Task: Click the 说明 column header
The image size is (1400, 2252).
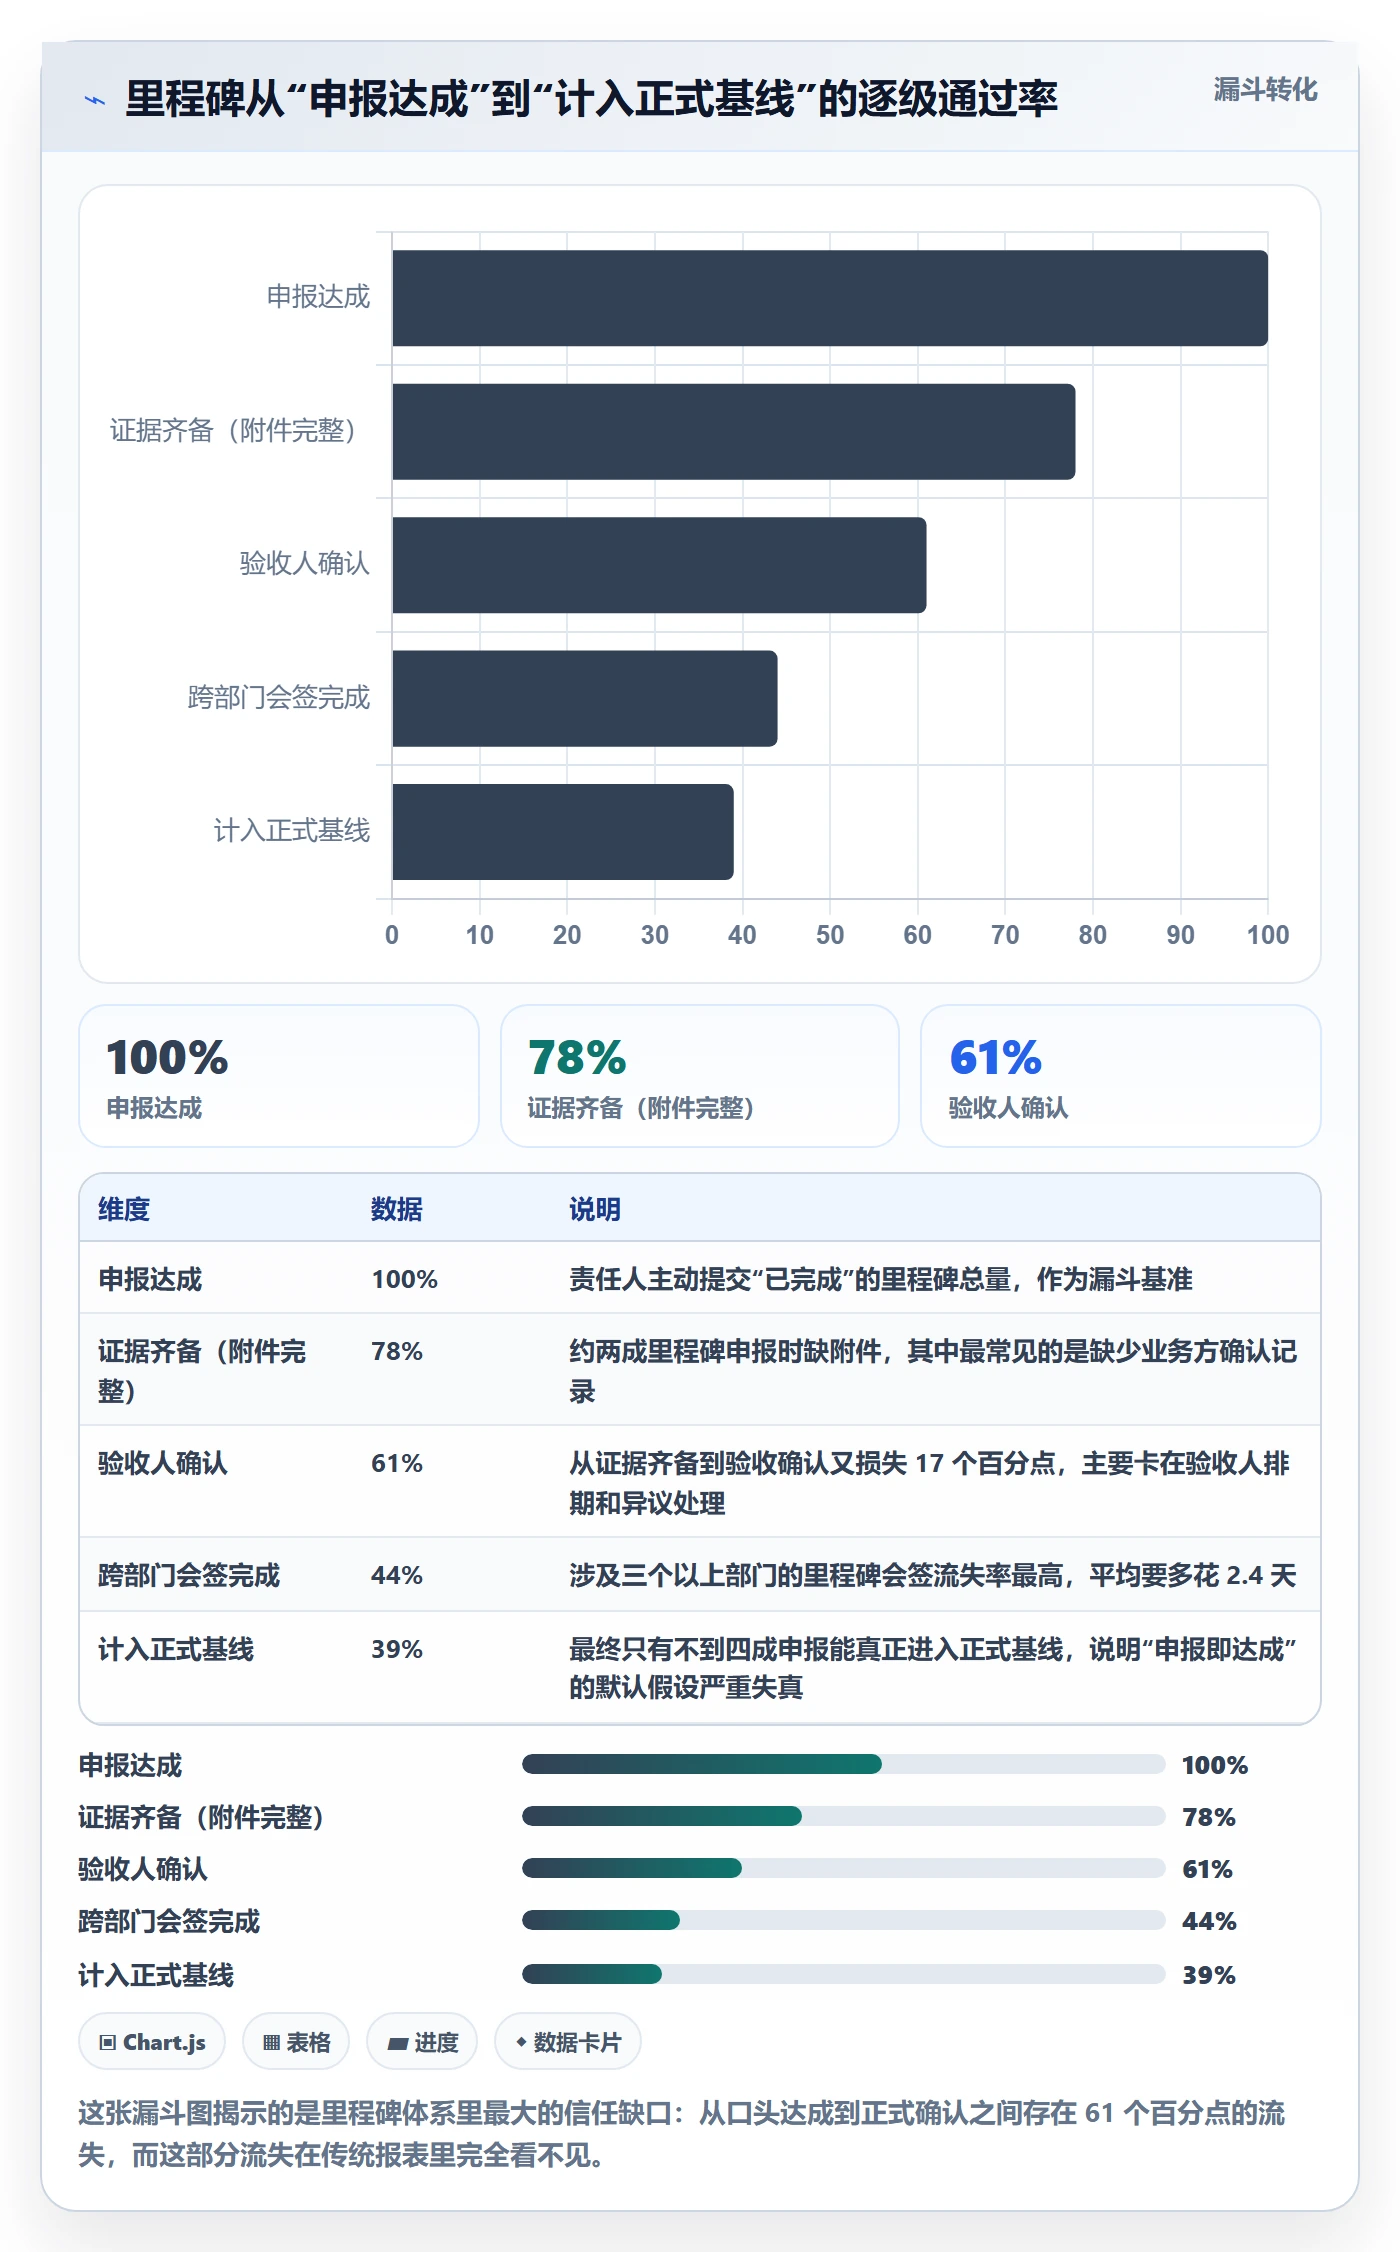Action: click(595, 1209)
